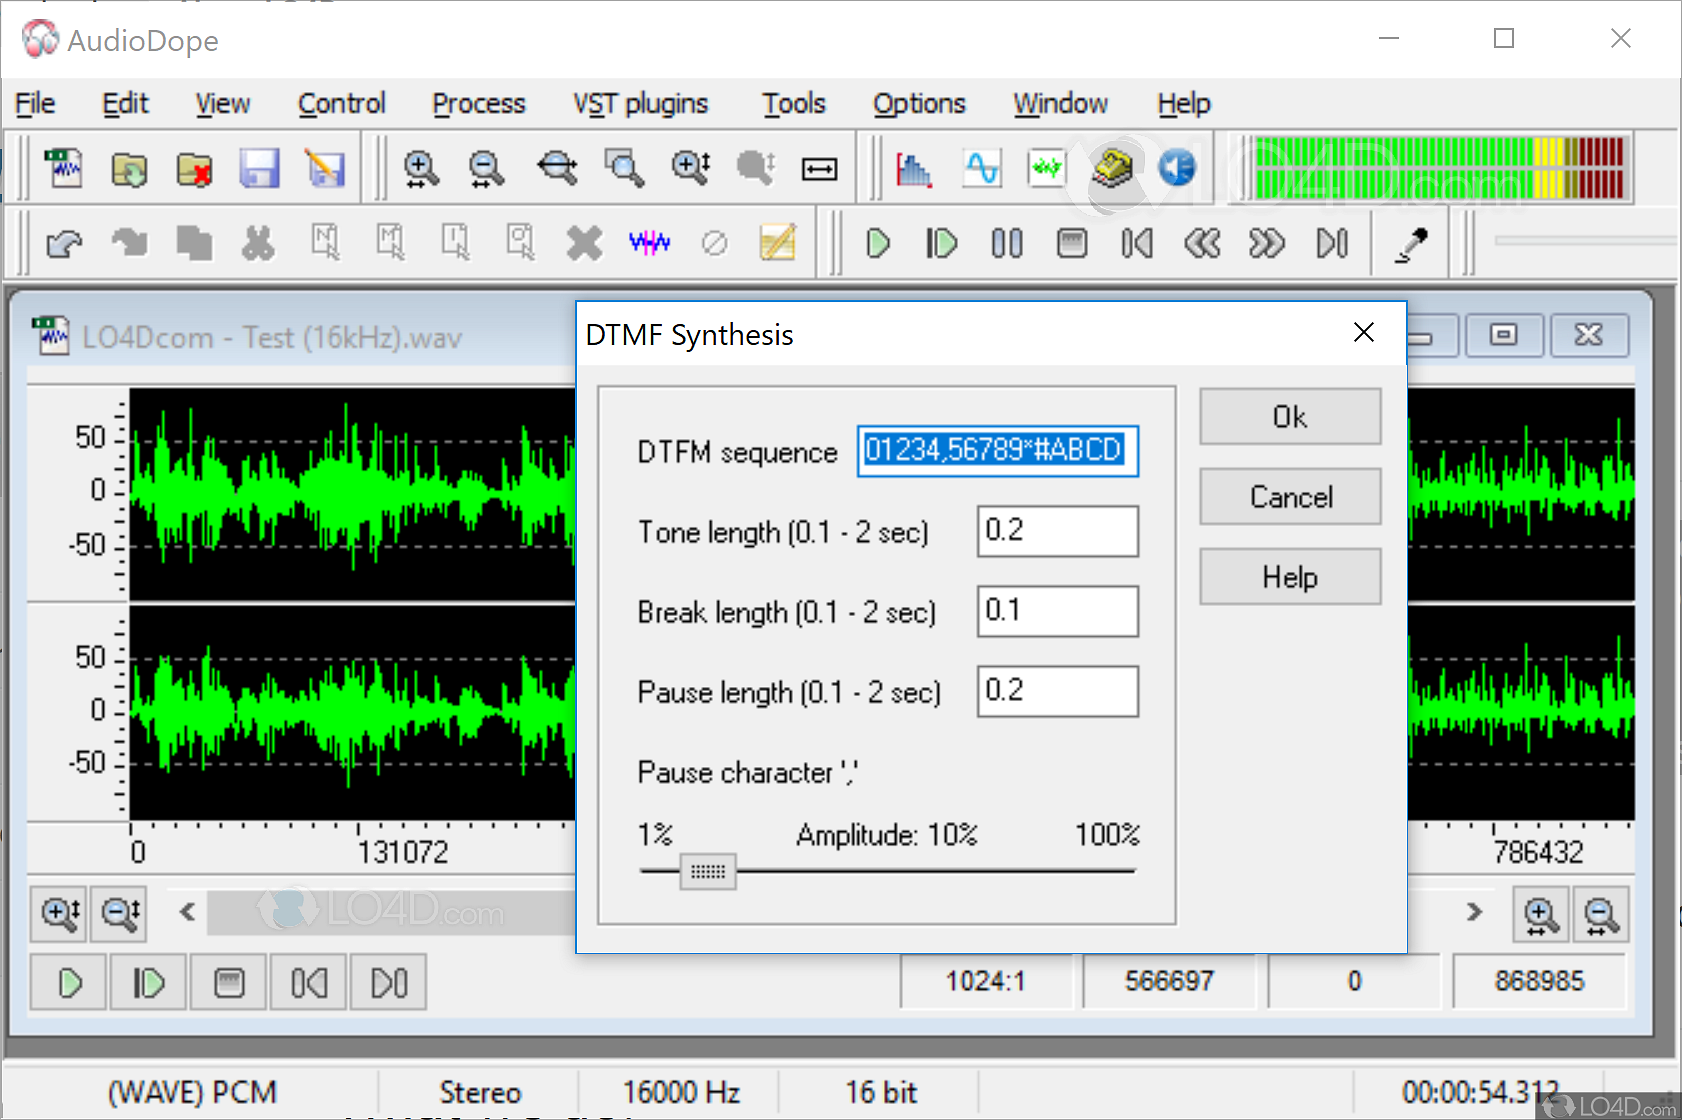Open the Process menu
The height and width of the screenshot is (1120, 1682).
coord(479,103)
